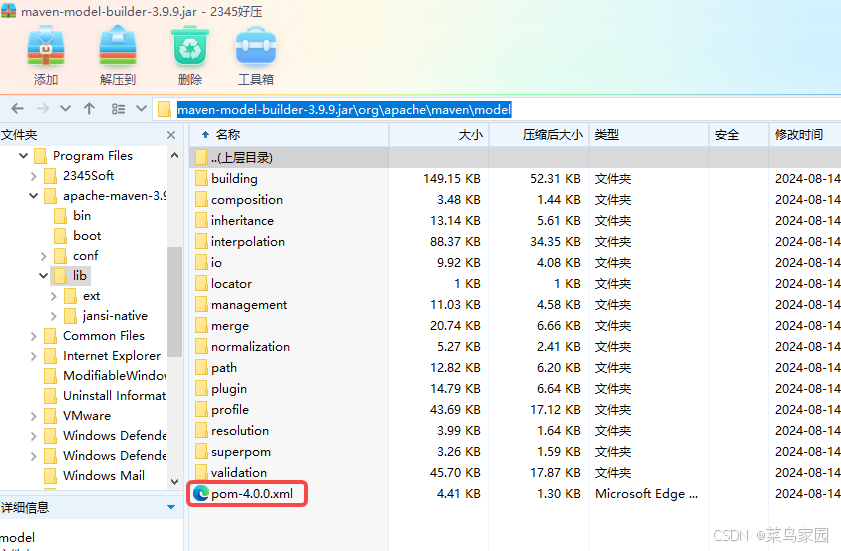Click the folder tree scrollbar thumb

[x=174, y=302]
